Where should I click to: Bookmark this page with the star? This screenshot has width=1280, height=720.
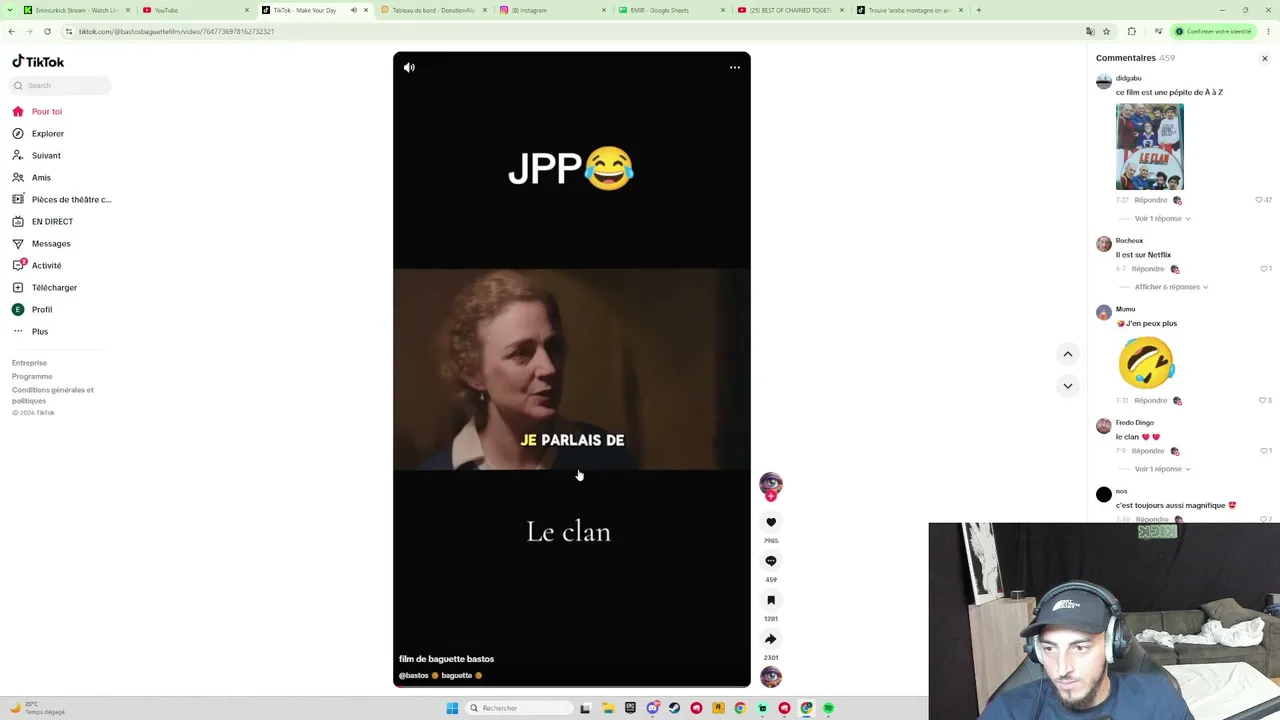coord(1106,31)
